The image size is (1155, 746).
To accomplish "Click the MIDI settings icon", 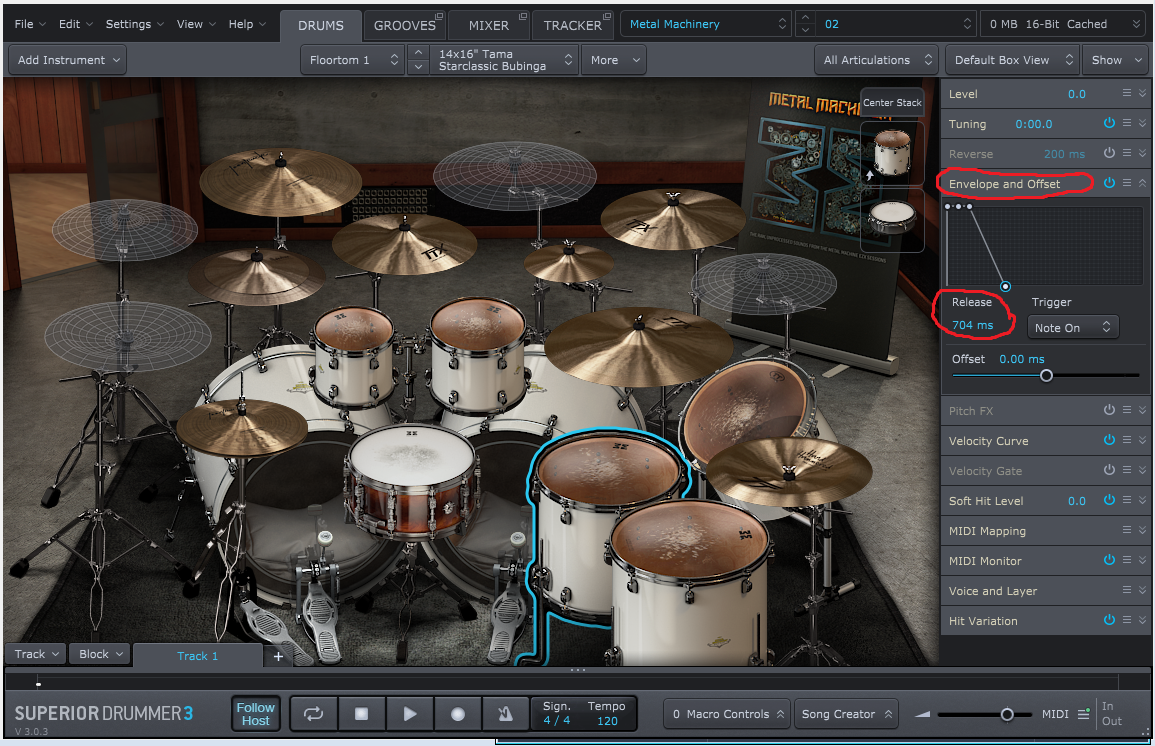I will click(x=1084, y=714).
